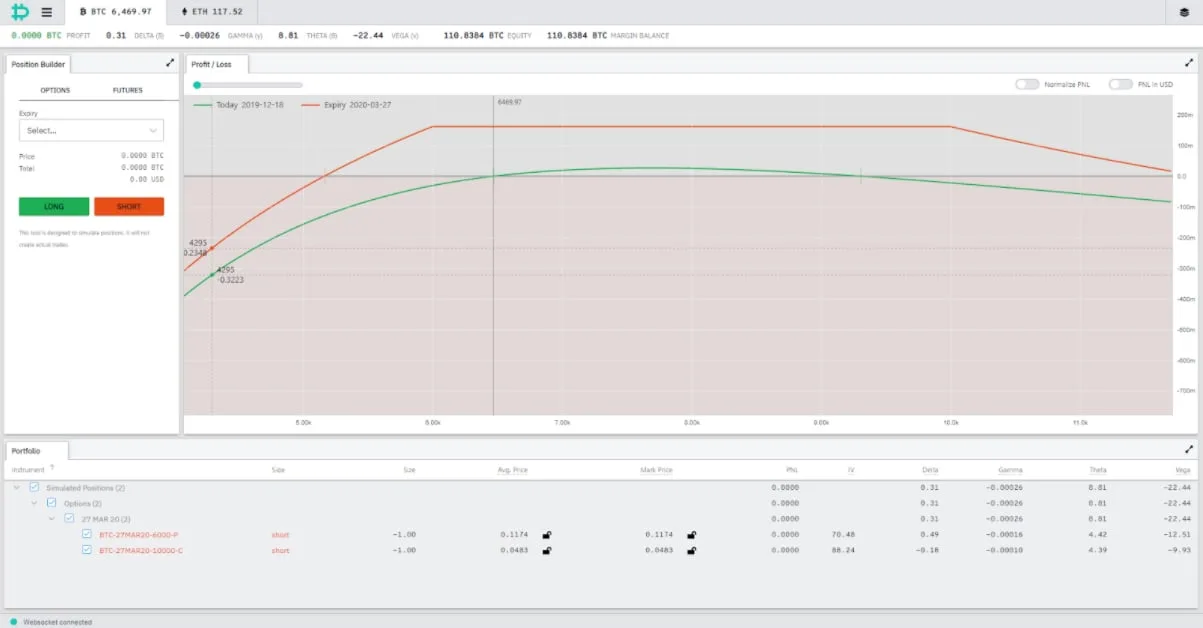Open the layers icon in the top right corner
The width and height of the screenshot is (1203, 628).
[x=1185, y=12]
